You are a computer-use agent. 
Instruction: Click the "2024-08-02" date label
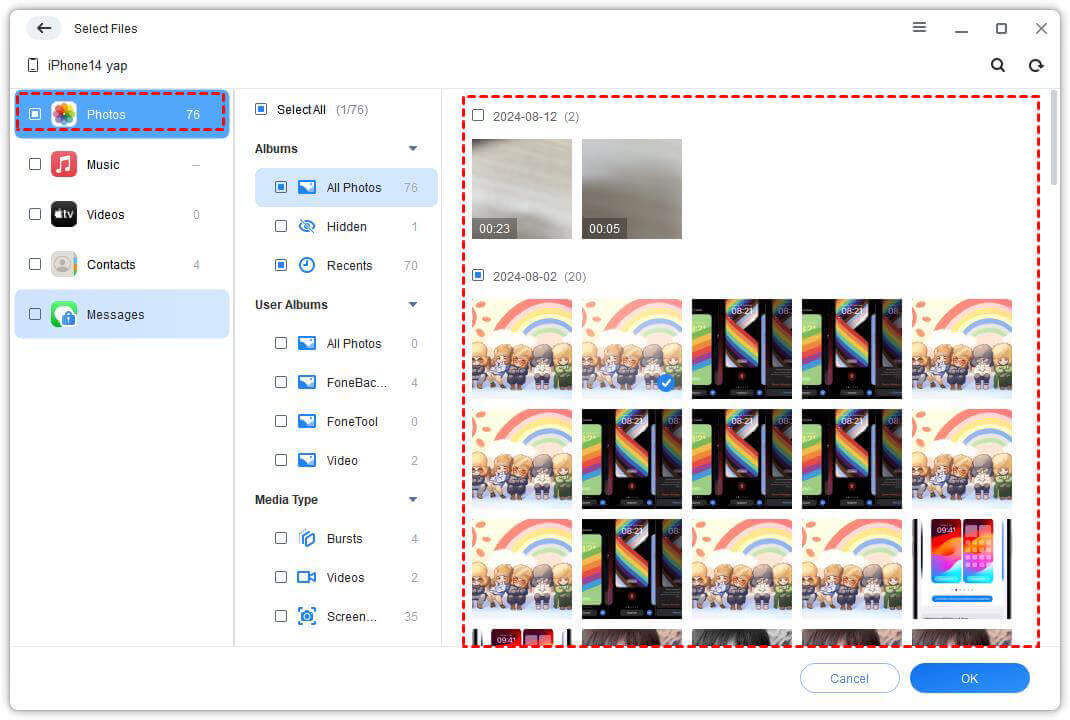point(525,276)
